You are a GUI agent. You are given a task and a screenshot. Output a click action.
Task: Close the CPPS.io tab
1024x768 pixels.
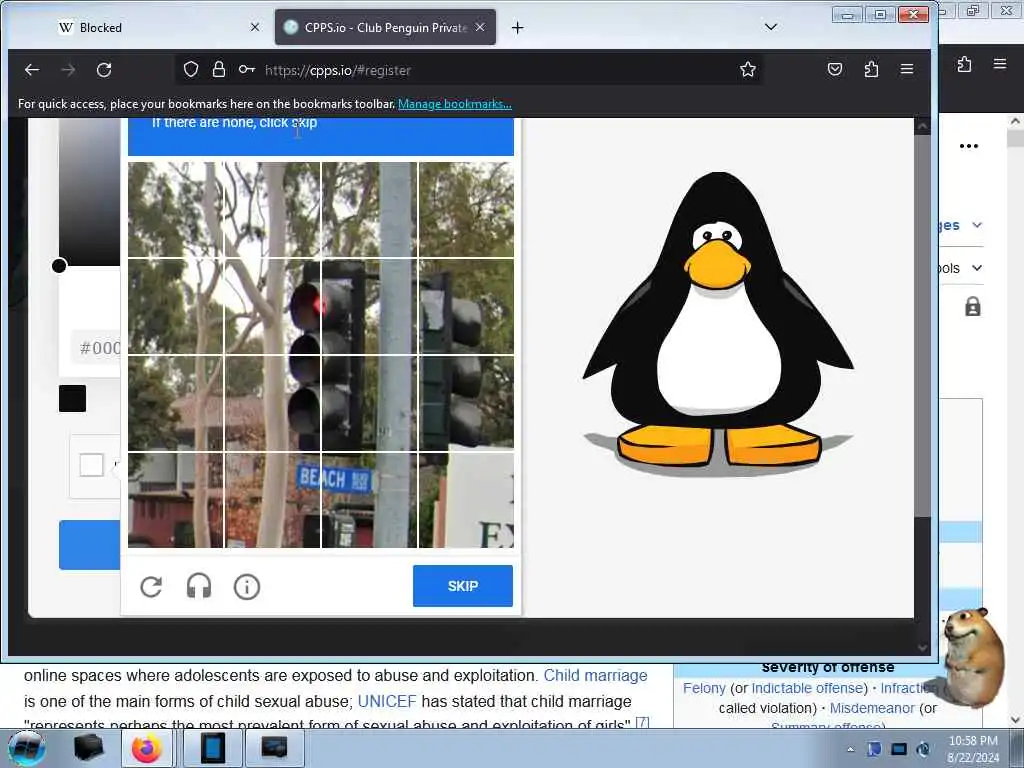pyautogui.click(x=480, y=27)
